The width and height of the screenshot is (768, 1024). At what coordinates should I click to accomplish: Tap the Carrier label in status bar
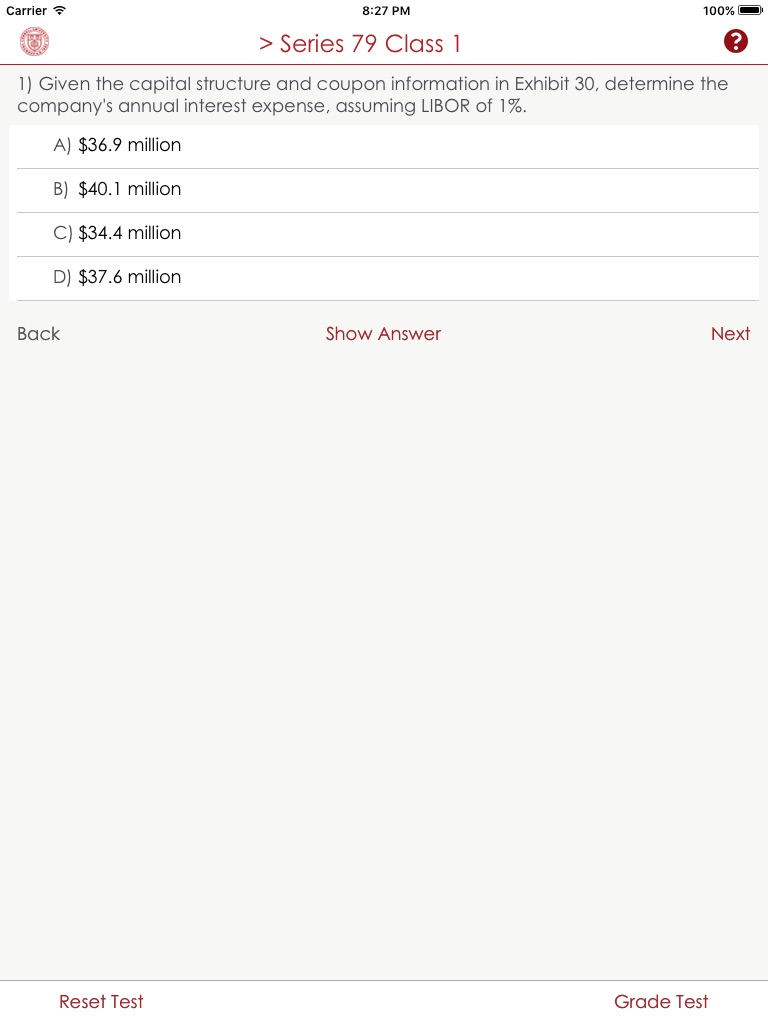tap(27, 10)
